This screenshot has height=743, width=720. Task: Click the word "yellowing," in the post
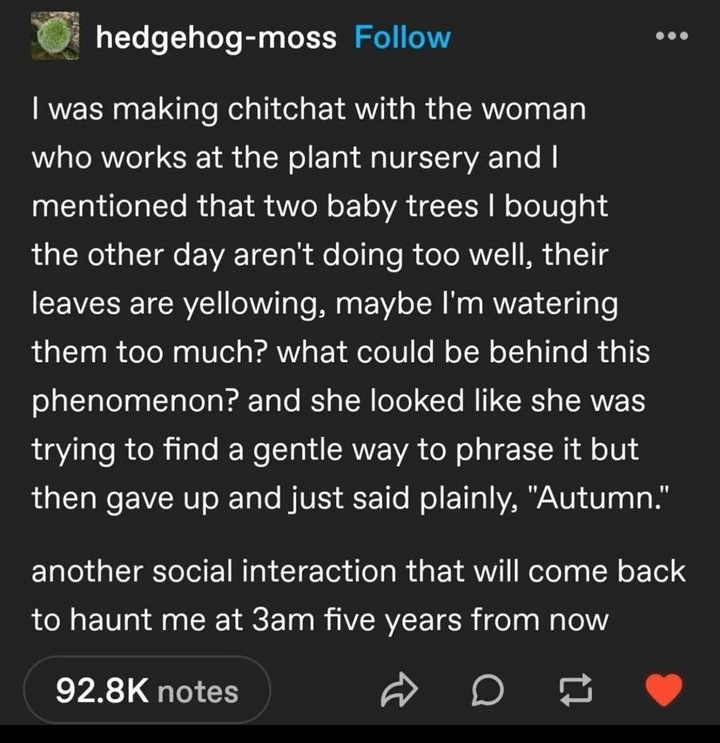(257, 303)
